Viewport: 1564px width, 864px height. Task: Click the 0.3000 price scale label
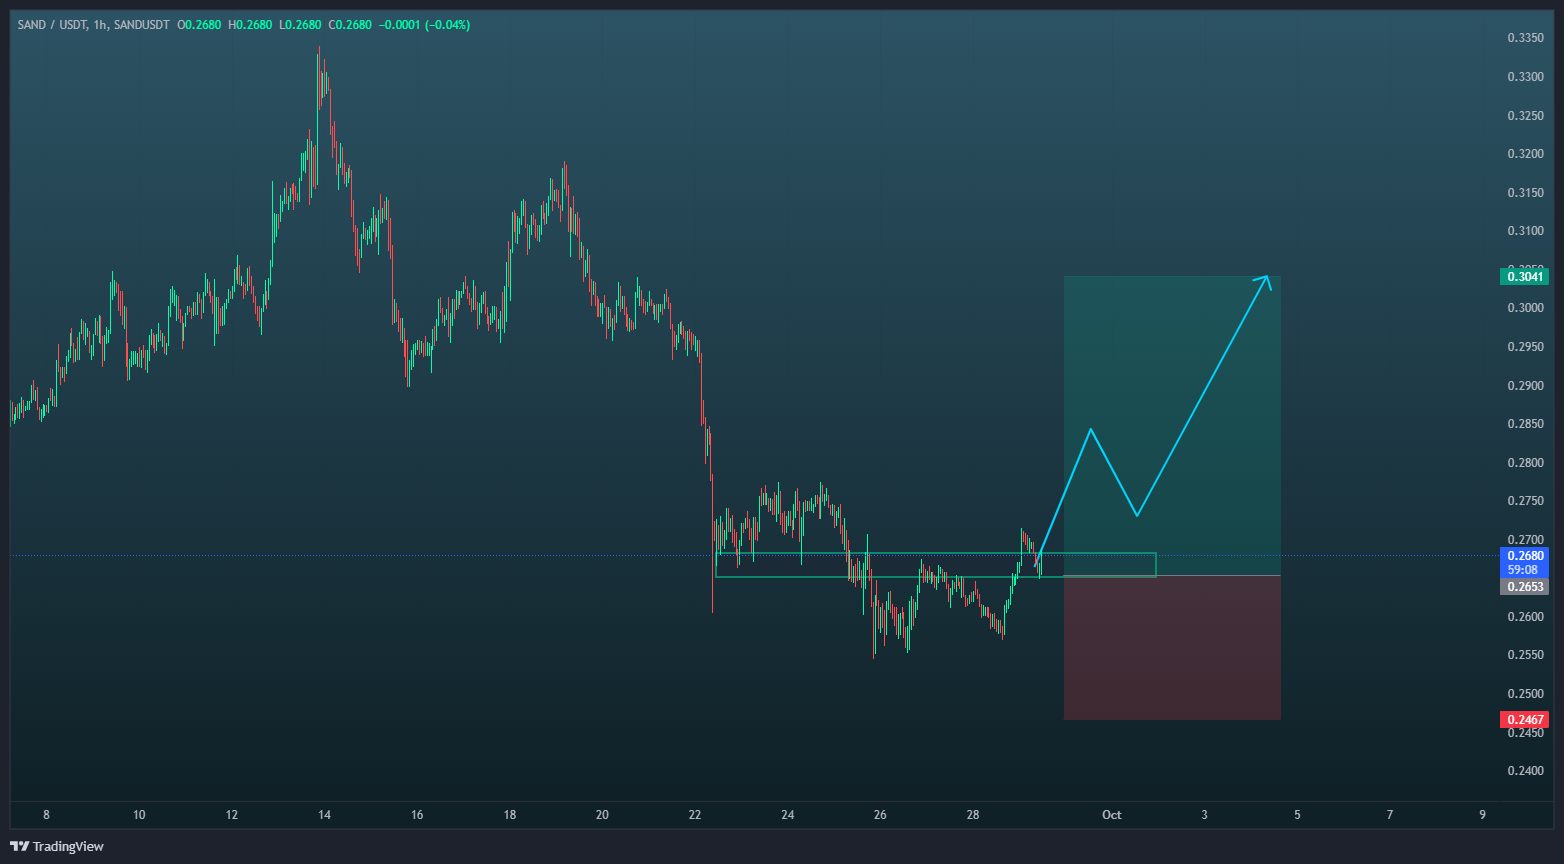1524,308
